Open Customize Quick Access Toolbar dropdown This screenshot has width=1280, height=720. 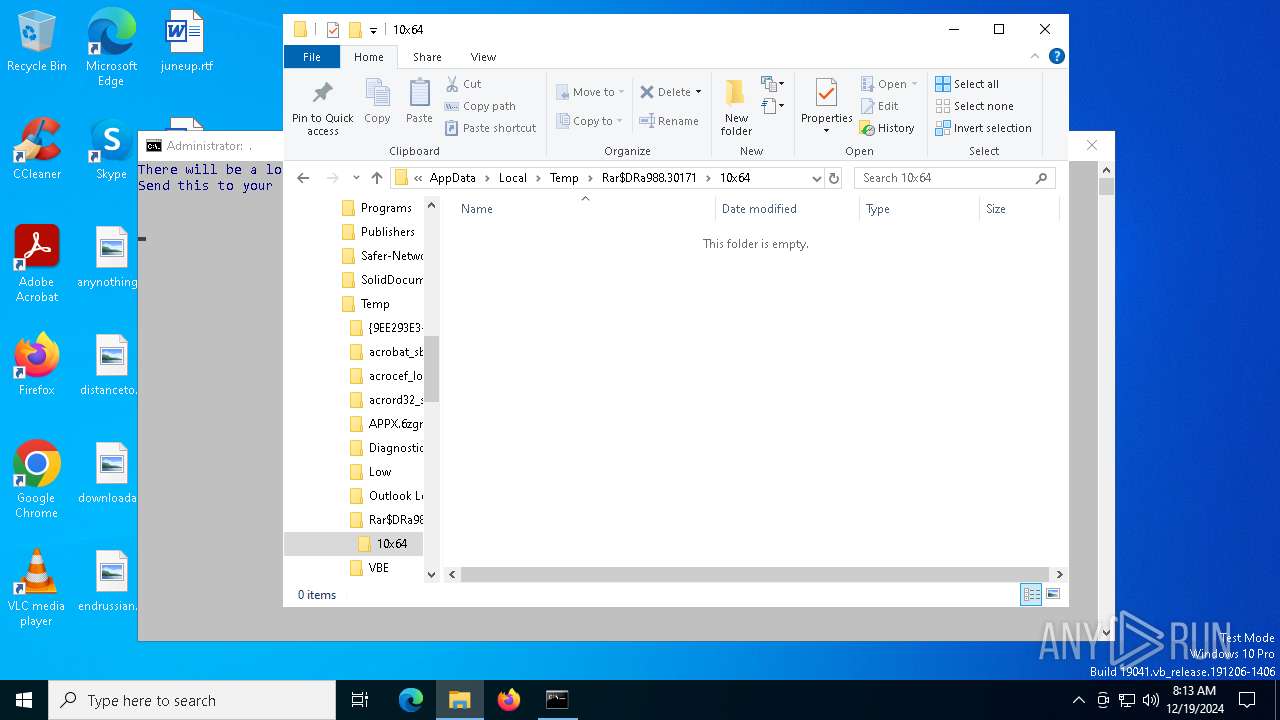[x=373, y=30]
